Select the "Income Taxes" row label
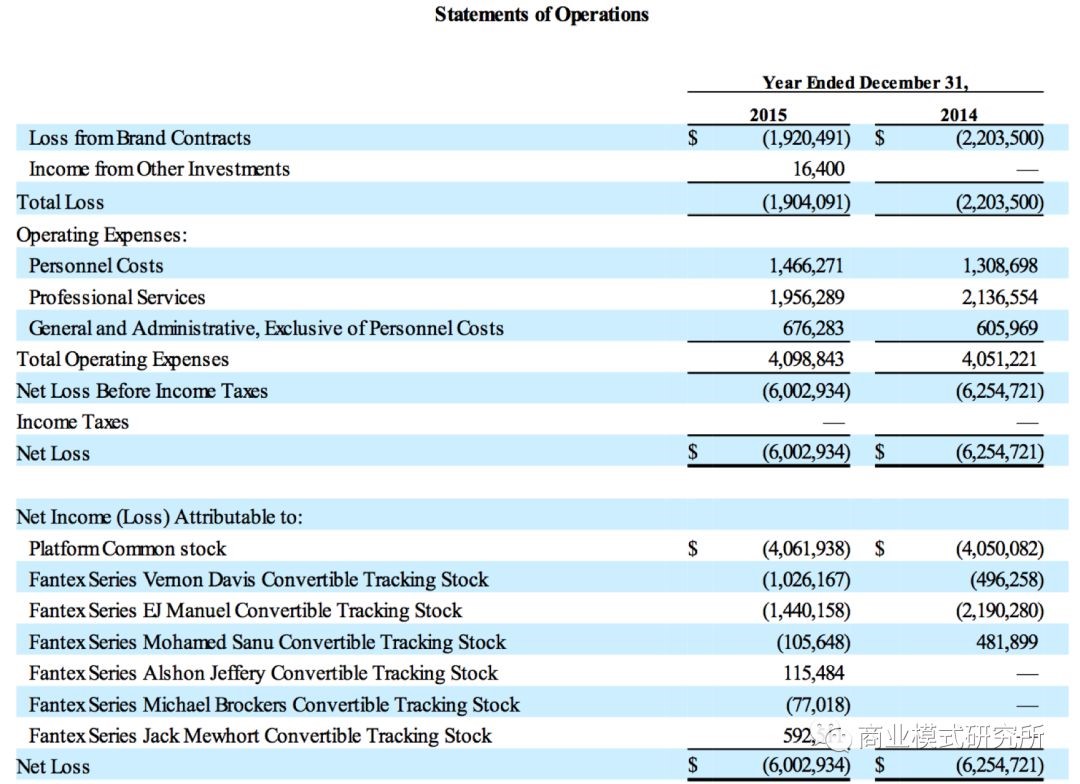This screenshot has width=1080, height=784. coord(72,422)
